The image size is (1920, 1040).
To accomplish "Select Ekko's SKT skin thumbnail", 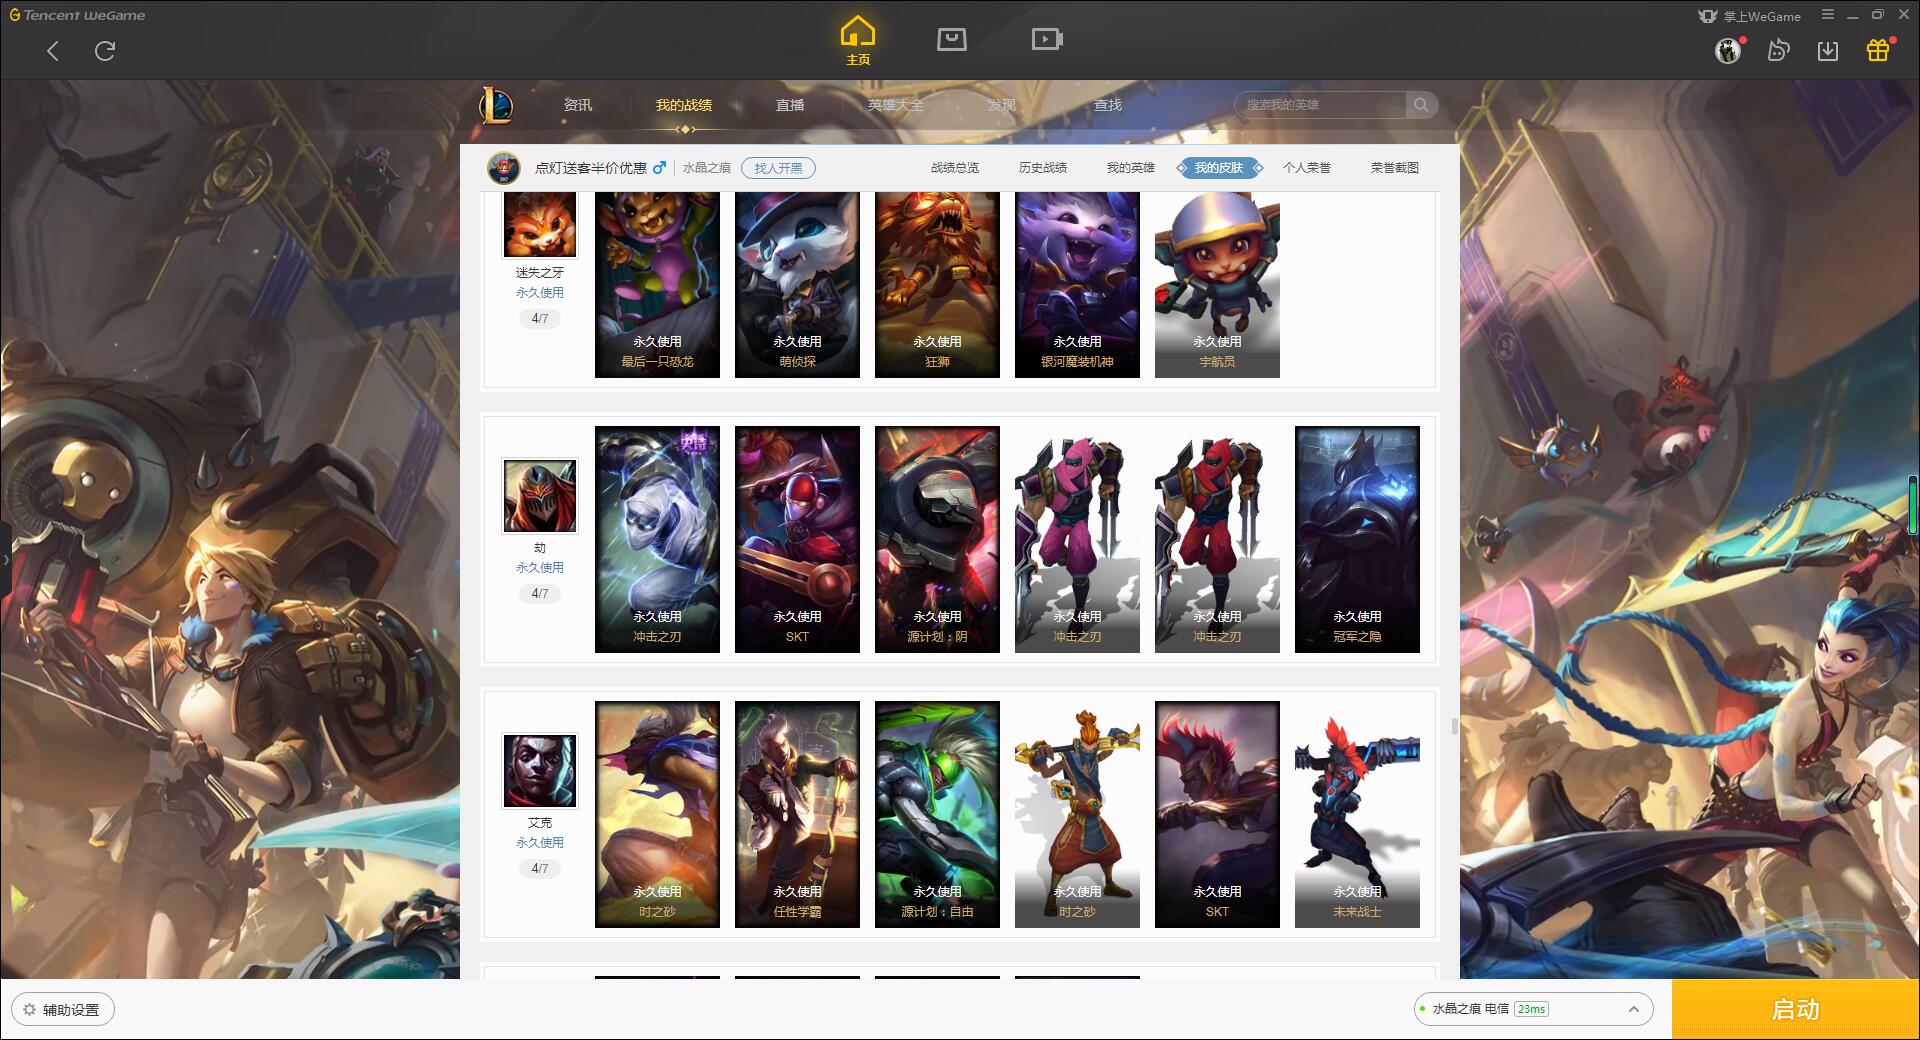I will pyautogui.click(x=1217, y=814).
